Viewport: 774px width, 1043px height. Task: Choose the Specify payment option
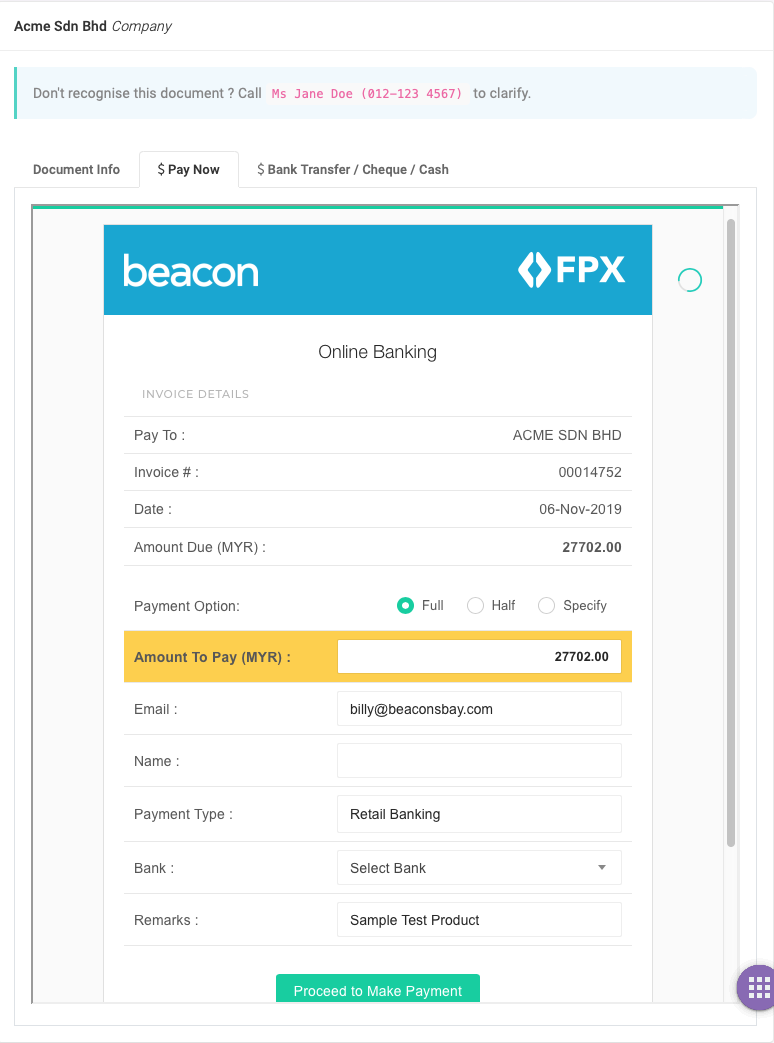point(546,605)
